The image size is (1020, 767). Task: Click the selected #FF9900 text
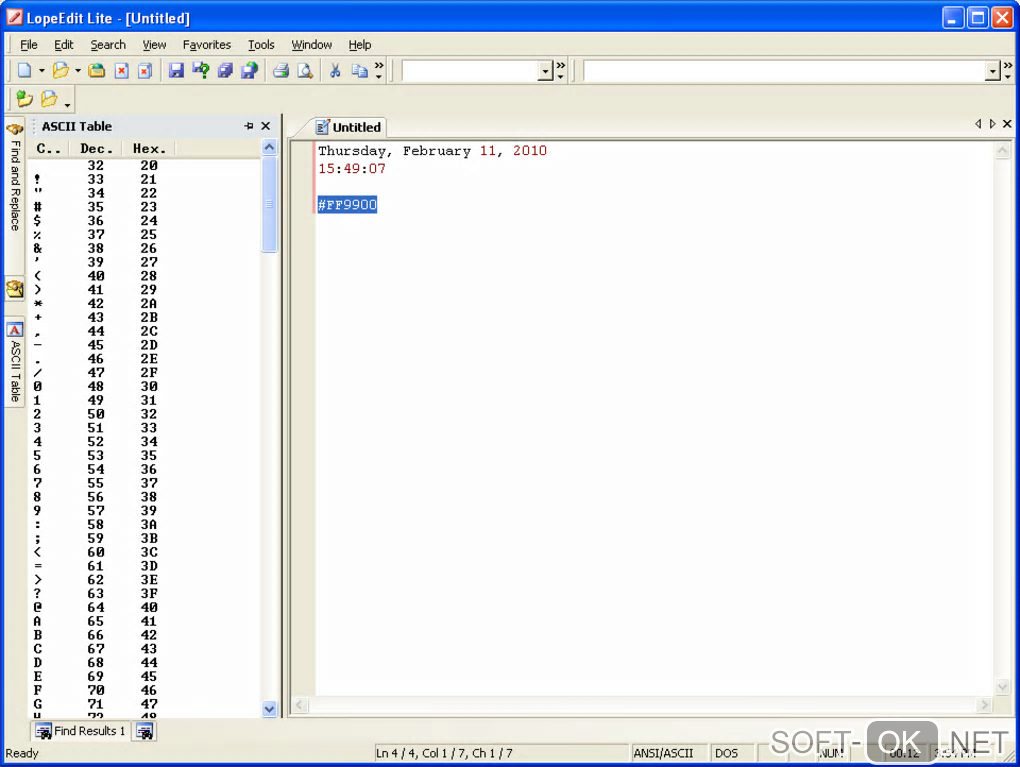tap(347, 205)
